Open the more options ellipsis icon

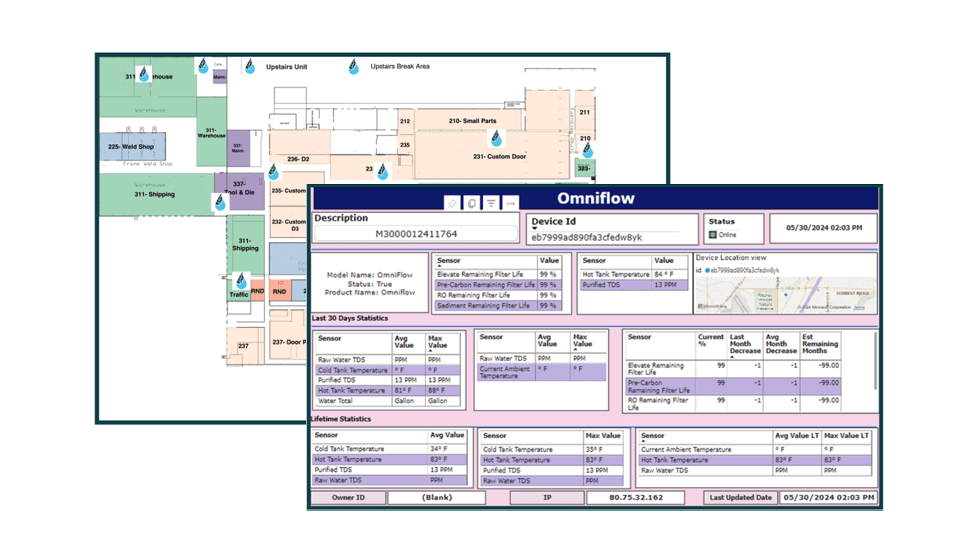511,203
